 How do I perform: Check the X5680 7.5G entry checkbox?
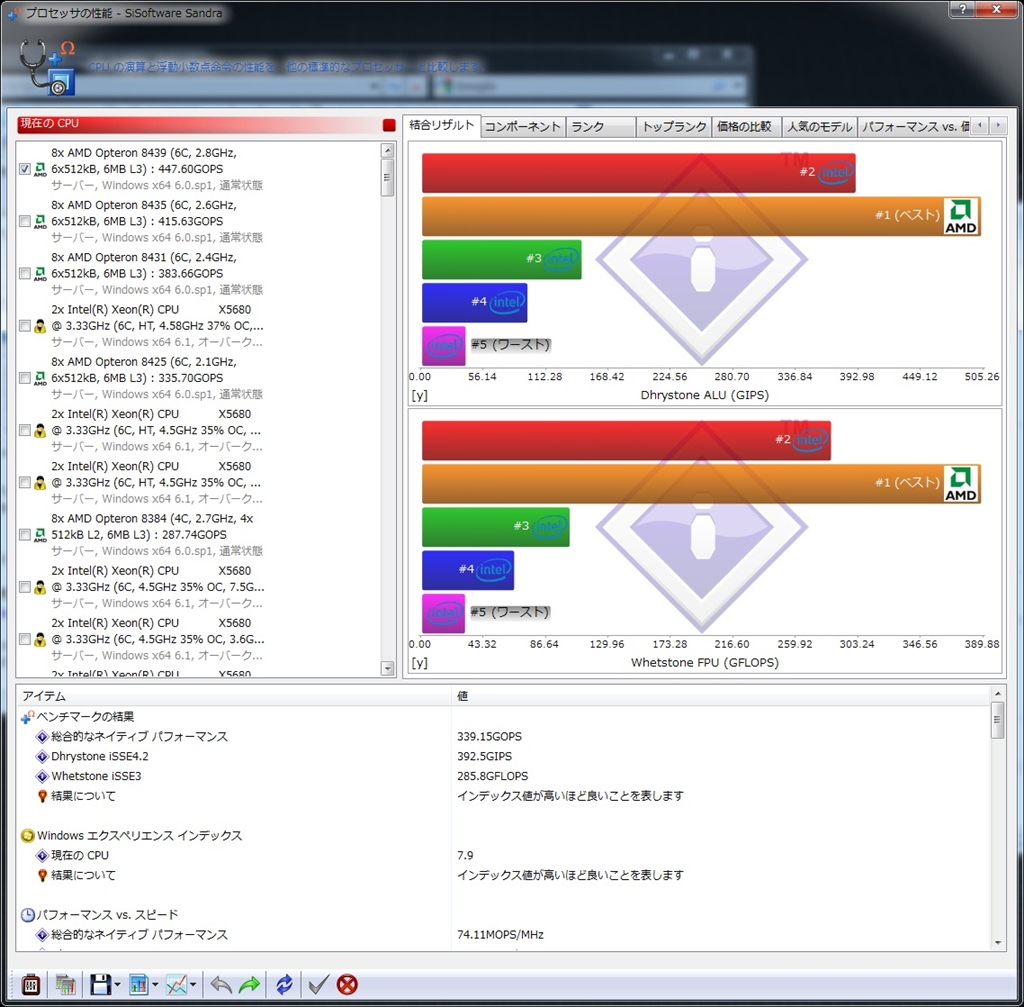click(x=25, y=587)
